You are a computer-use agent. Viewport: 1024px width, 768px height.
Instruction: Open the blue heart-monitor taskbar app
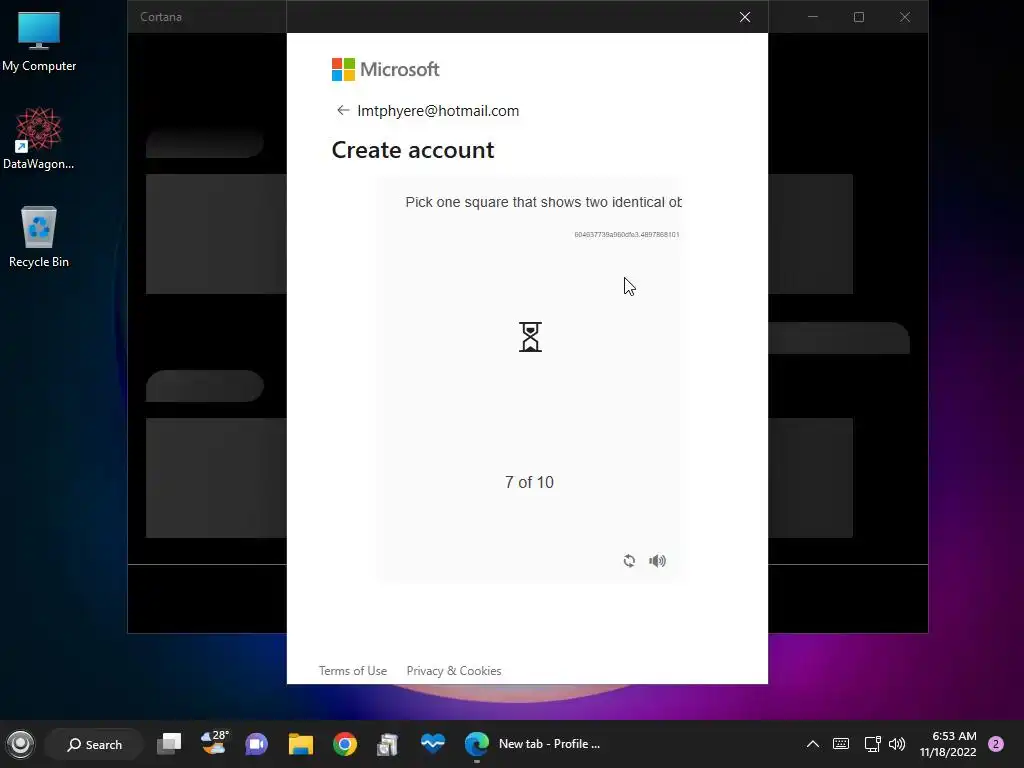point(432,743)
